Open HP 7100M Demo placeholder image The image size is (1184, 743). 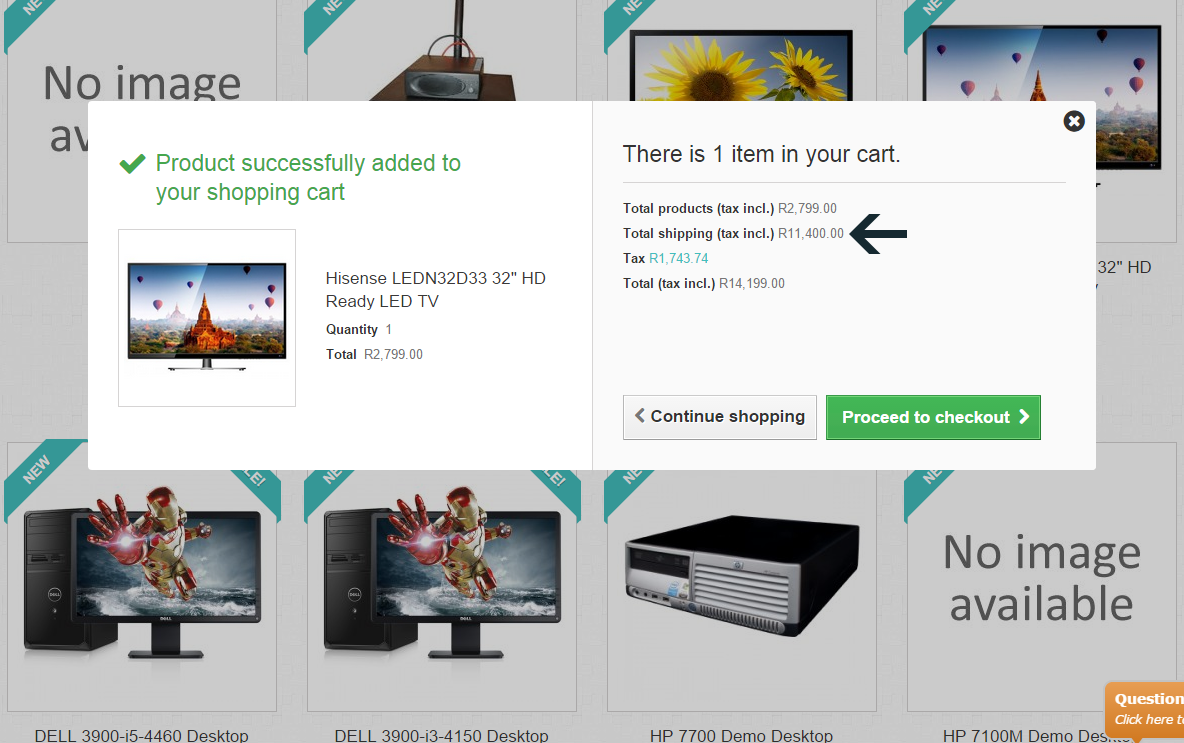(1041, 578)
